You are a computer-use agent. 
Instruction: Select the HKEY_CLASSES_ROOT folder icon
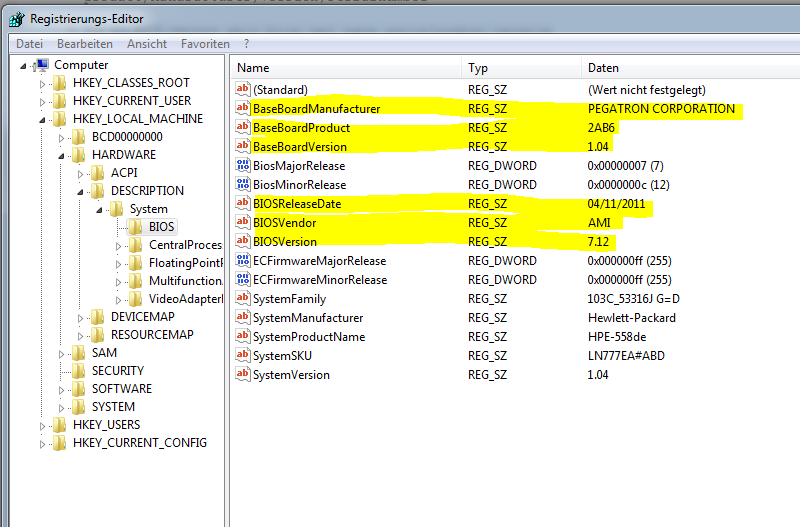(60, 83)
